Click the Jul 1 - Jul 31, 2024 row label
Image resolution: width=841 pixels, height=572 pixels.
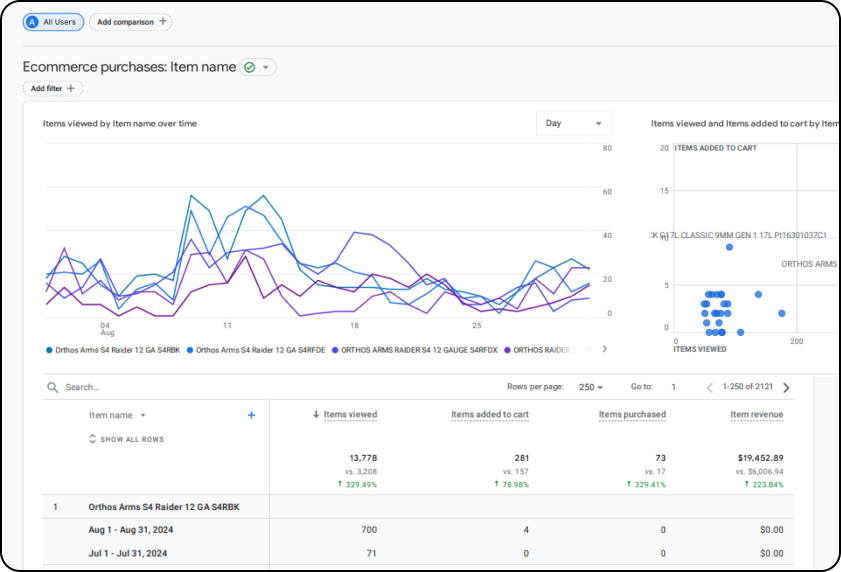coord(128,553)
